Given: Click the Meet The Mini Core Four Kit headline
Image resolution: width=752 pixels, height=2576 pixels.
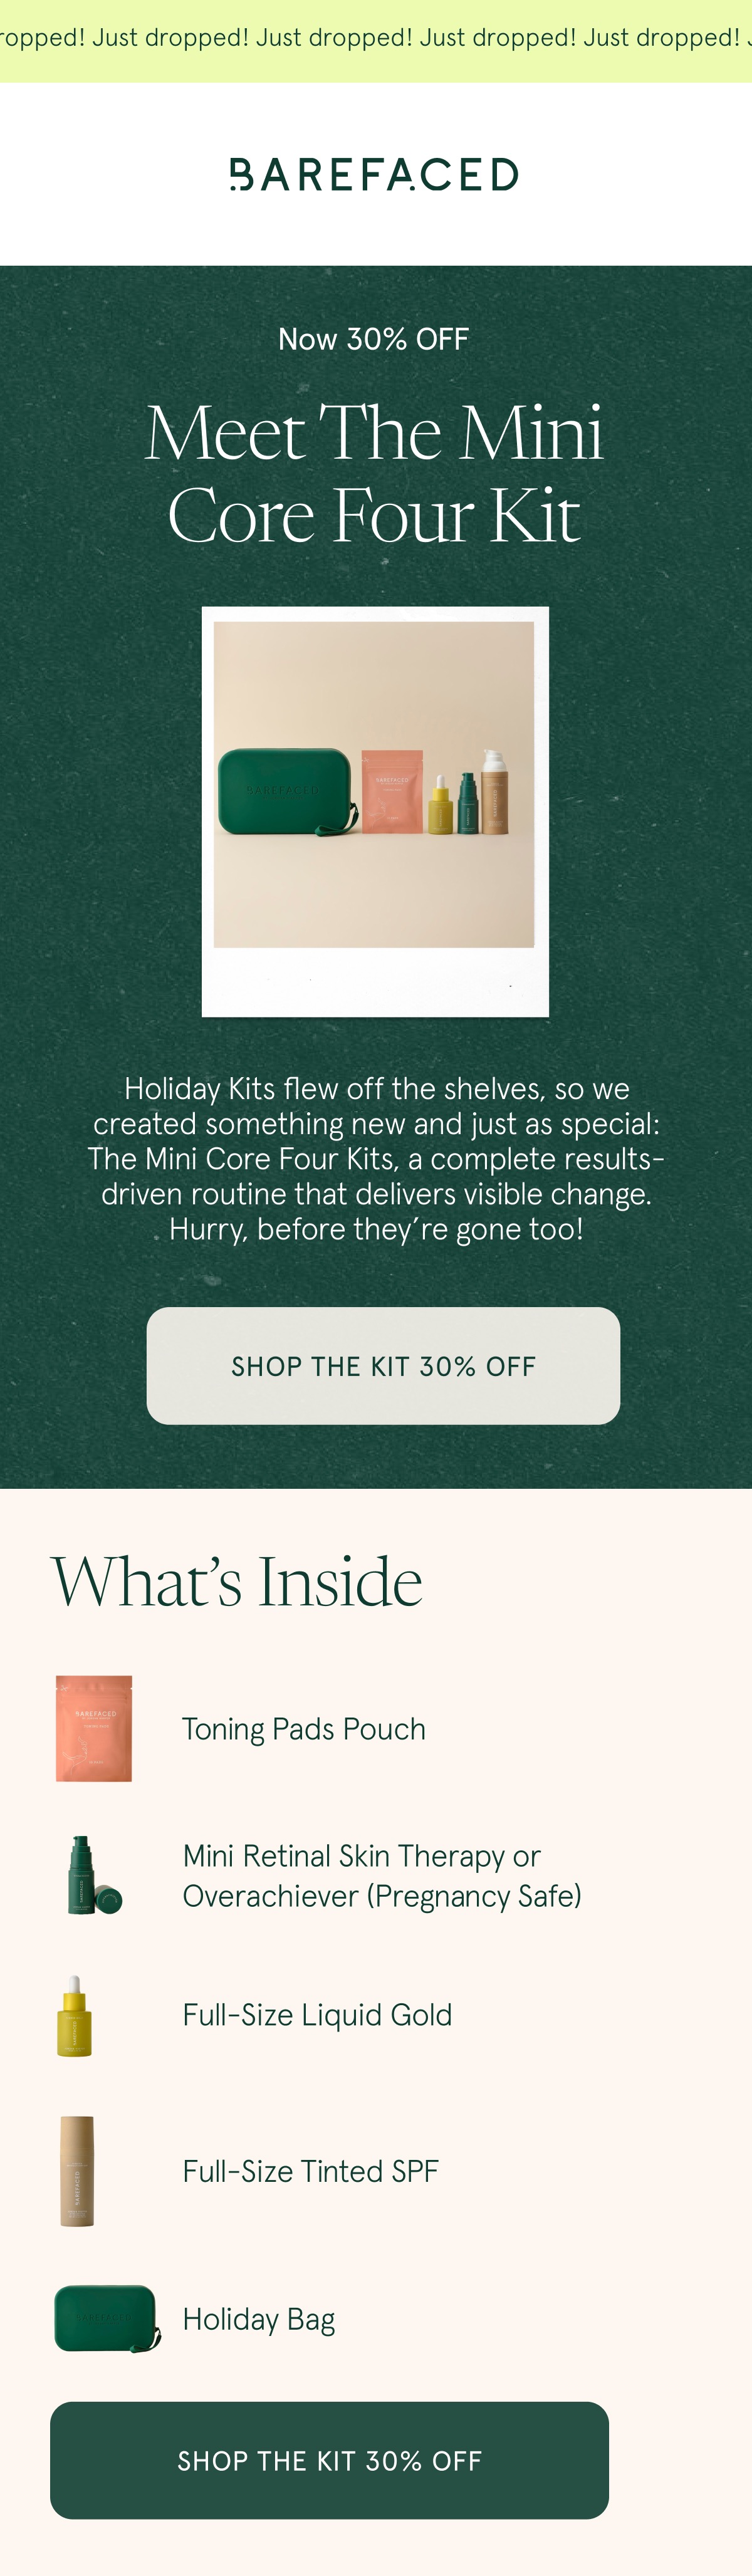Looking at the screenshot, I should click(374, 473).
